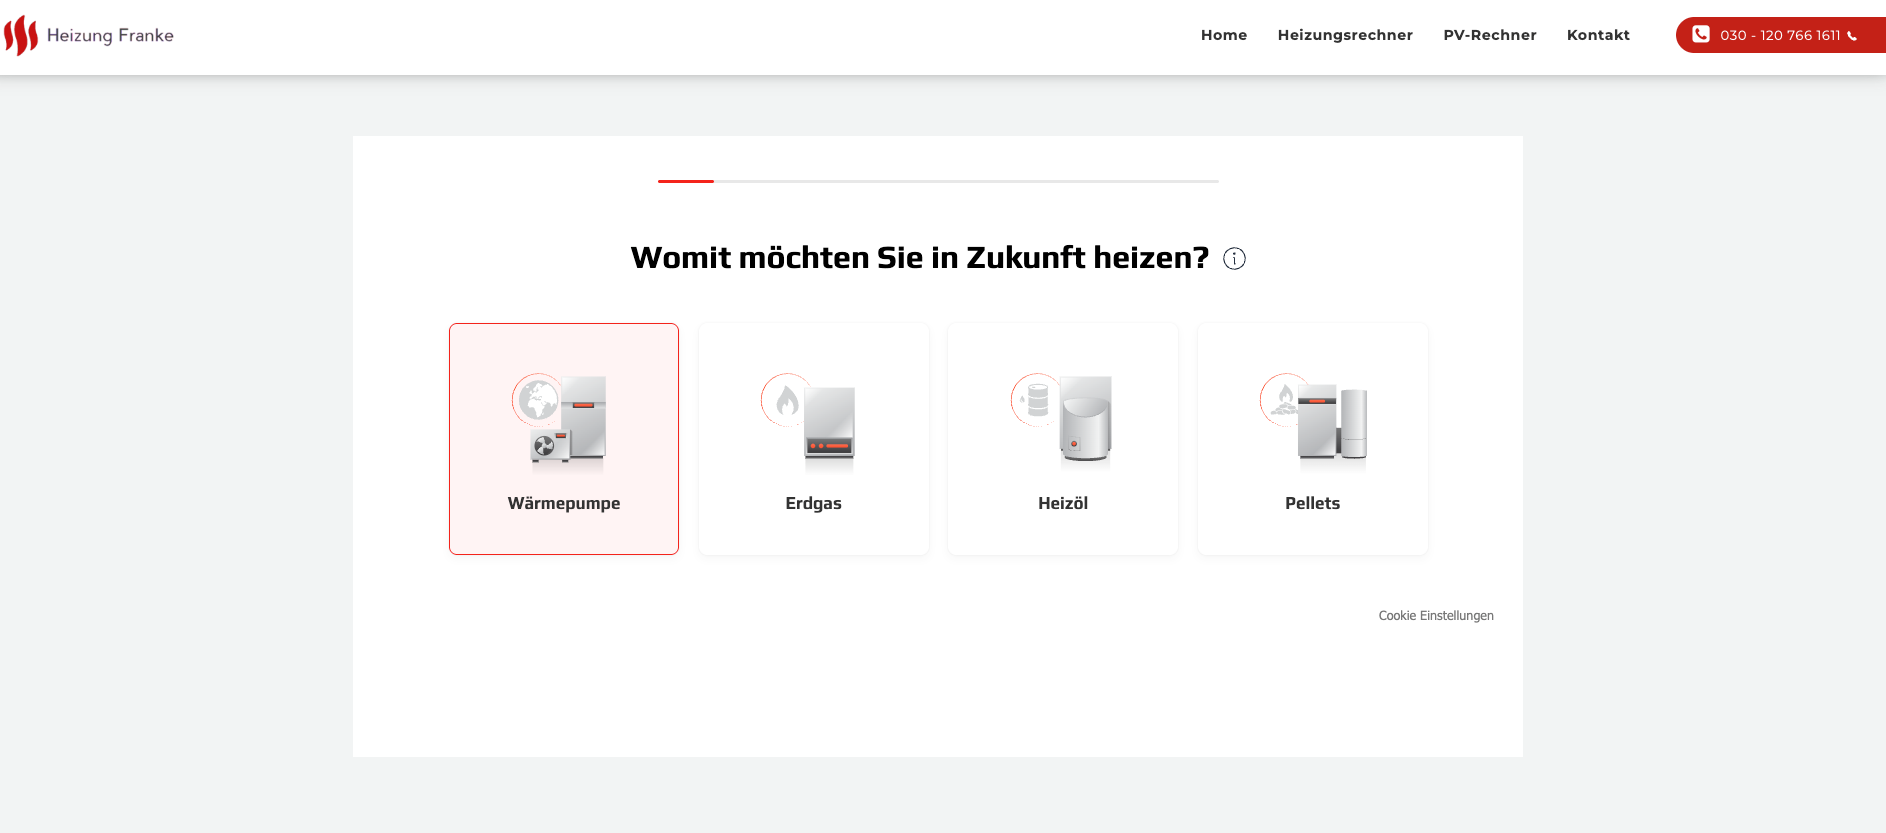
Task: Call 030 - 120 766 1611
Action: [1779, 35]
